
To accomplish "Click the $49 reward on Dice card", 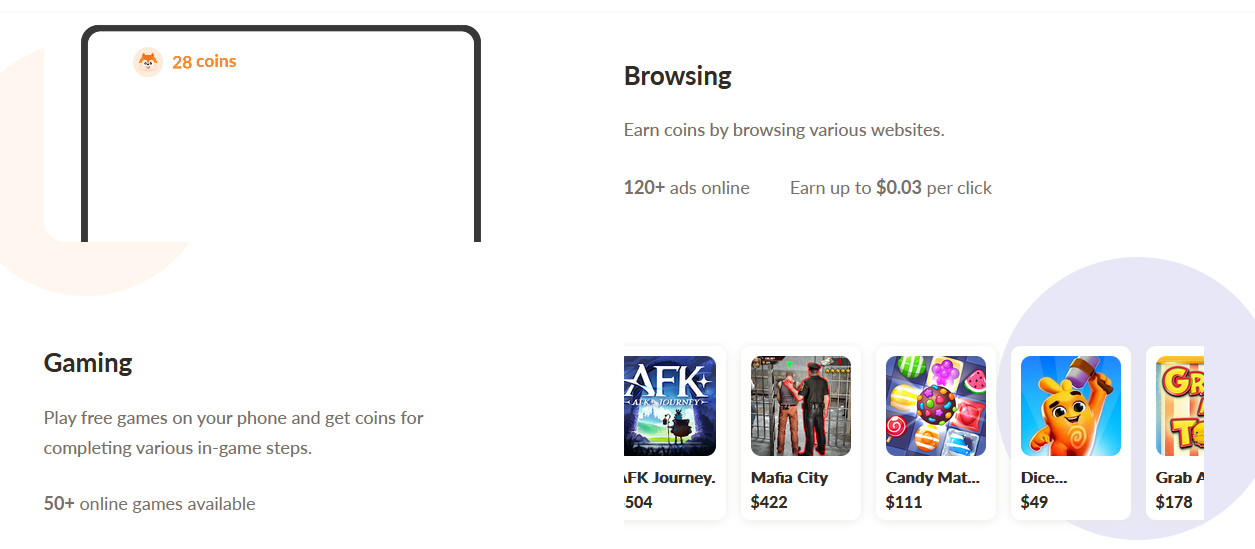I will click(x=1034, y=502).
